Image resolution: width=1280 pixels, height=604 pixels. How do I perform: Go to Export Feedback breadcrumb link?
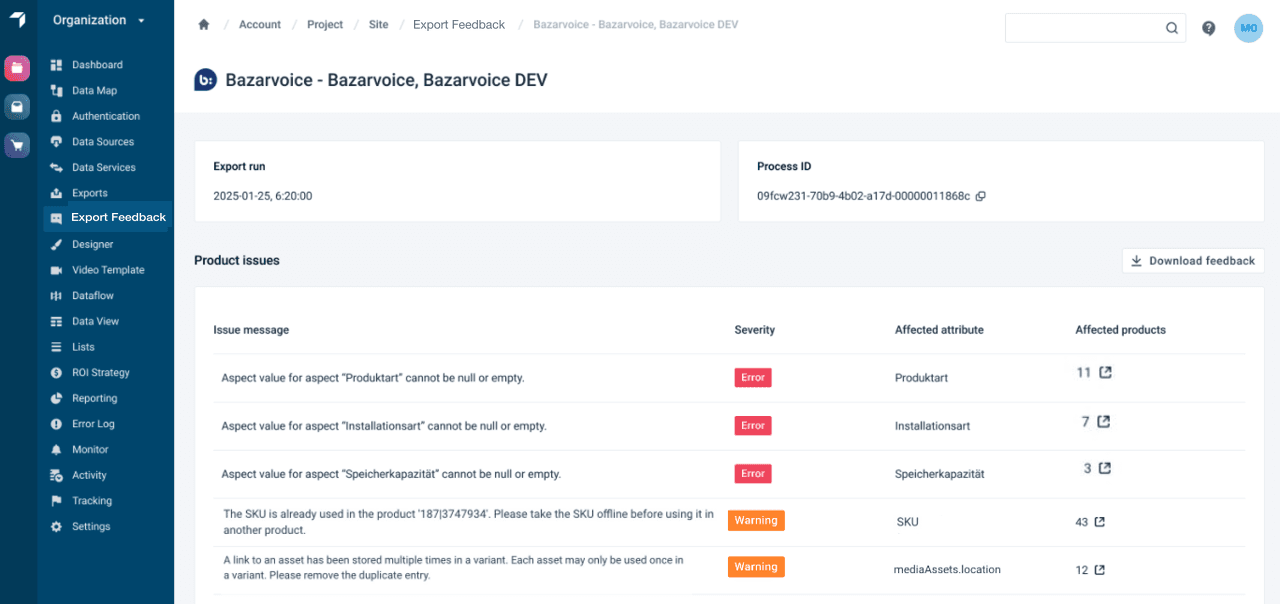pos(459,25)
